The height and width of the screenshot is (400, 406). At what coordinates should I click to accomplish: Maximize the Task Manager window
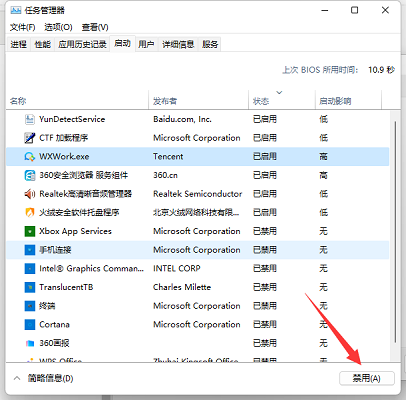(355, 10)
